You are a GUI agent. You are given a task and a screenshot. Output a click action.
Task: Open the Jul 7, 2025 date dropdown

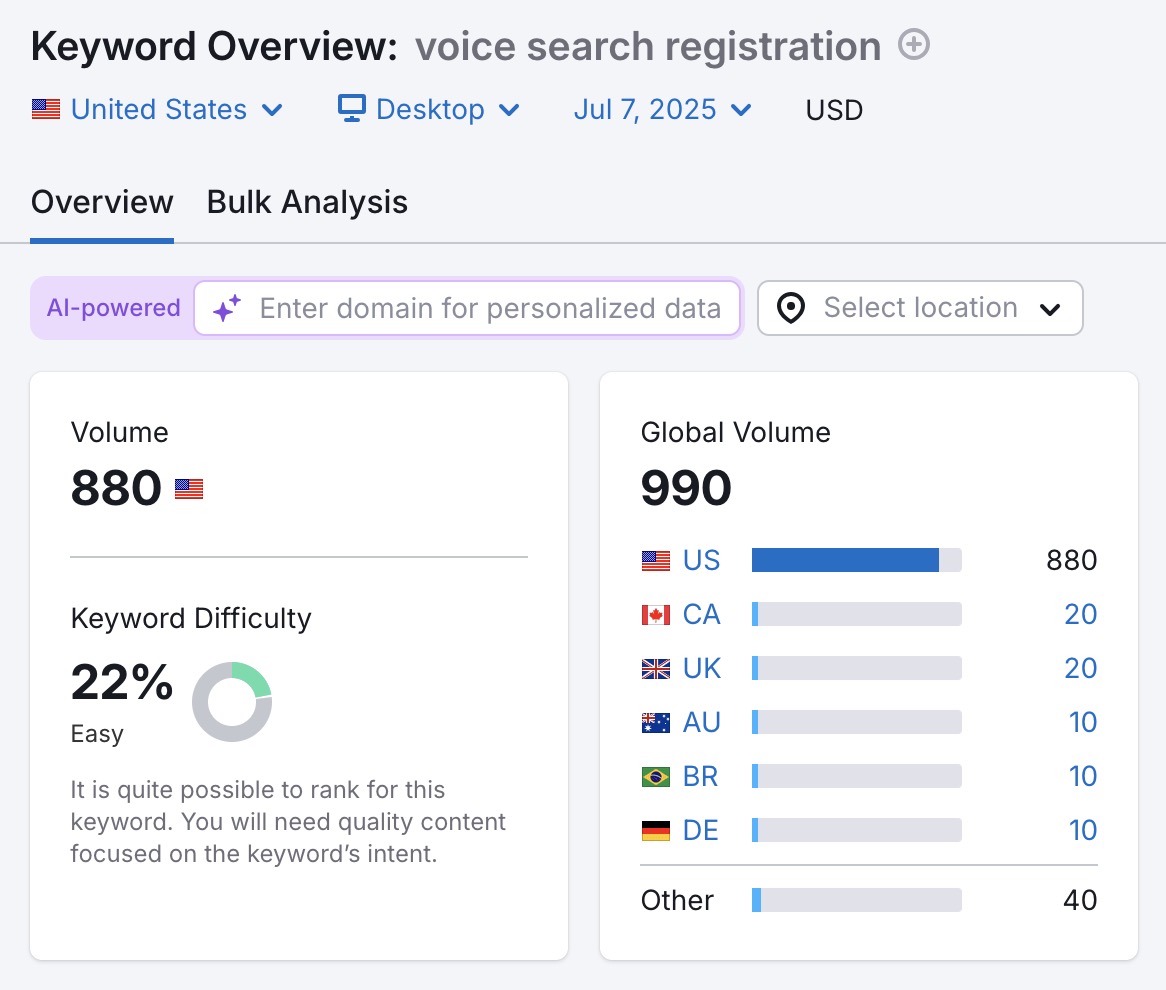click(661, 110)
